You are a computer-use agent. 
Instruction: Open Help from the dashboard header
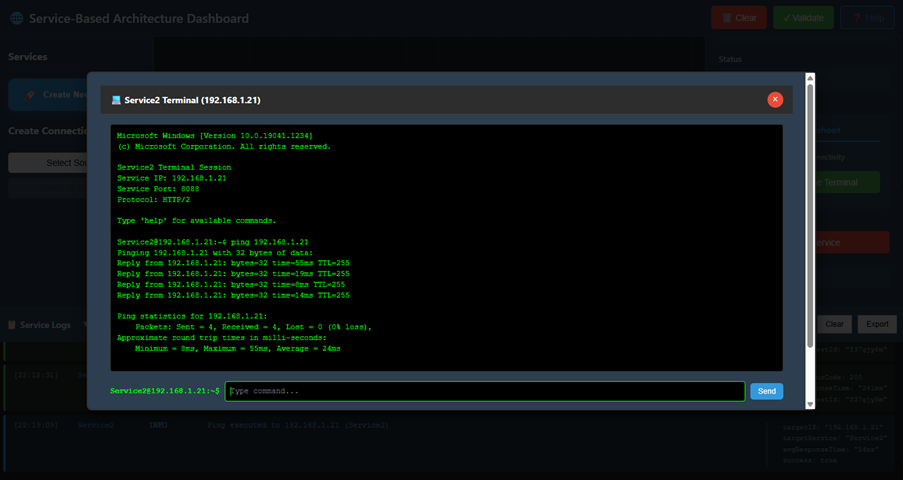point(868,18)
